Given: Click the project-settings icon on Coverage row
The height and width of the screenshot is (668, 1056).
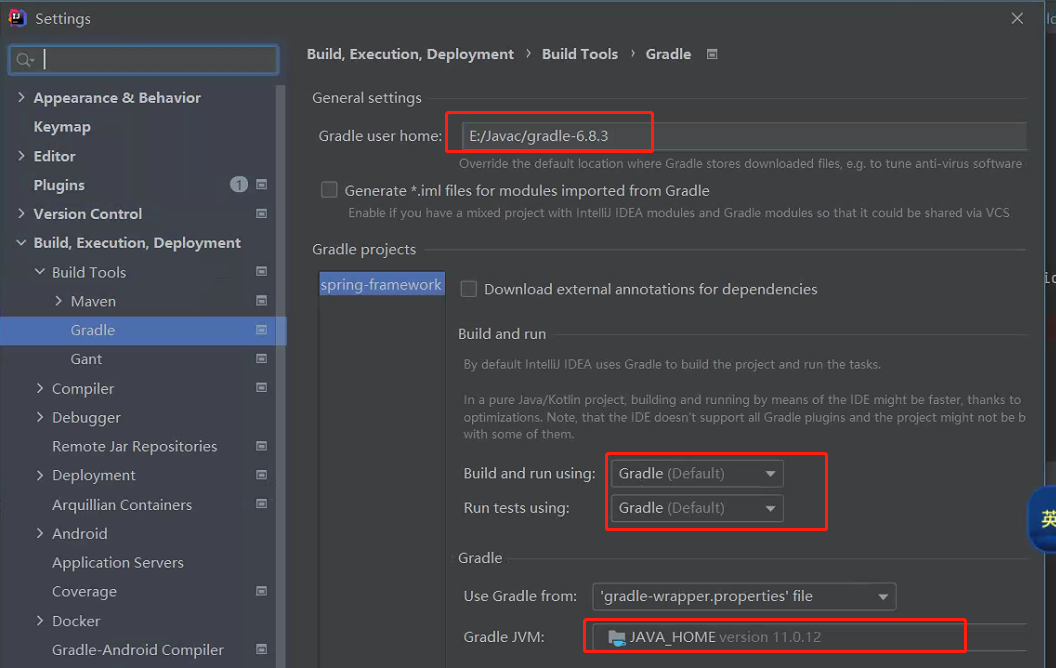Looking at the screenshot, I should click(262, 591).
